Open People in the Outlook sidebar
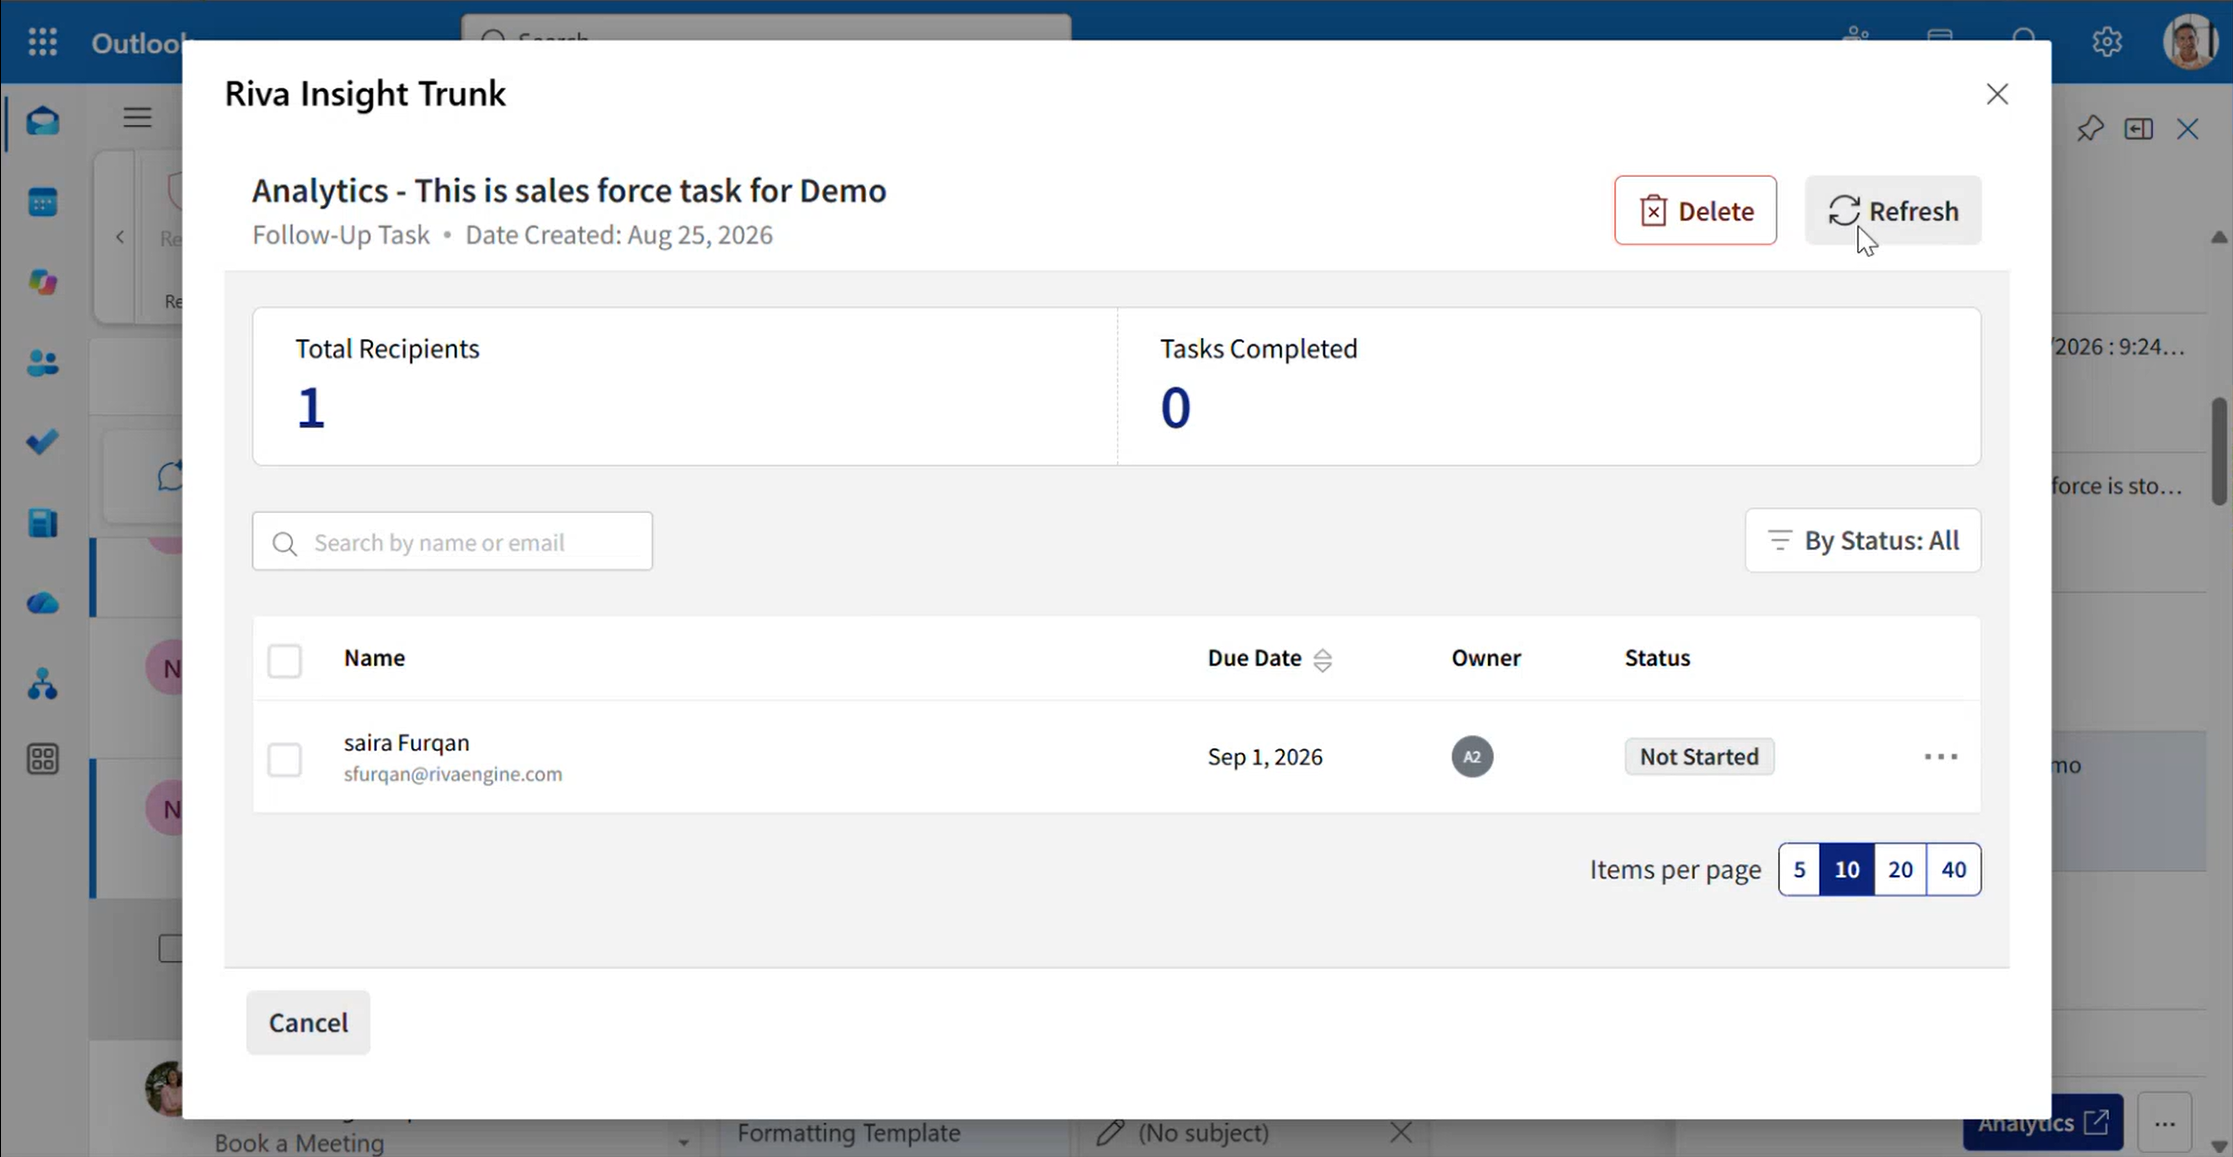 [43, 363]
